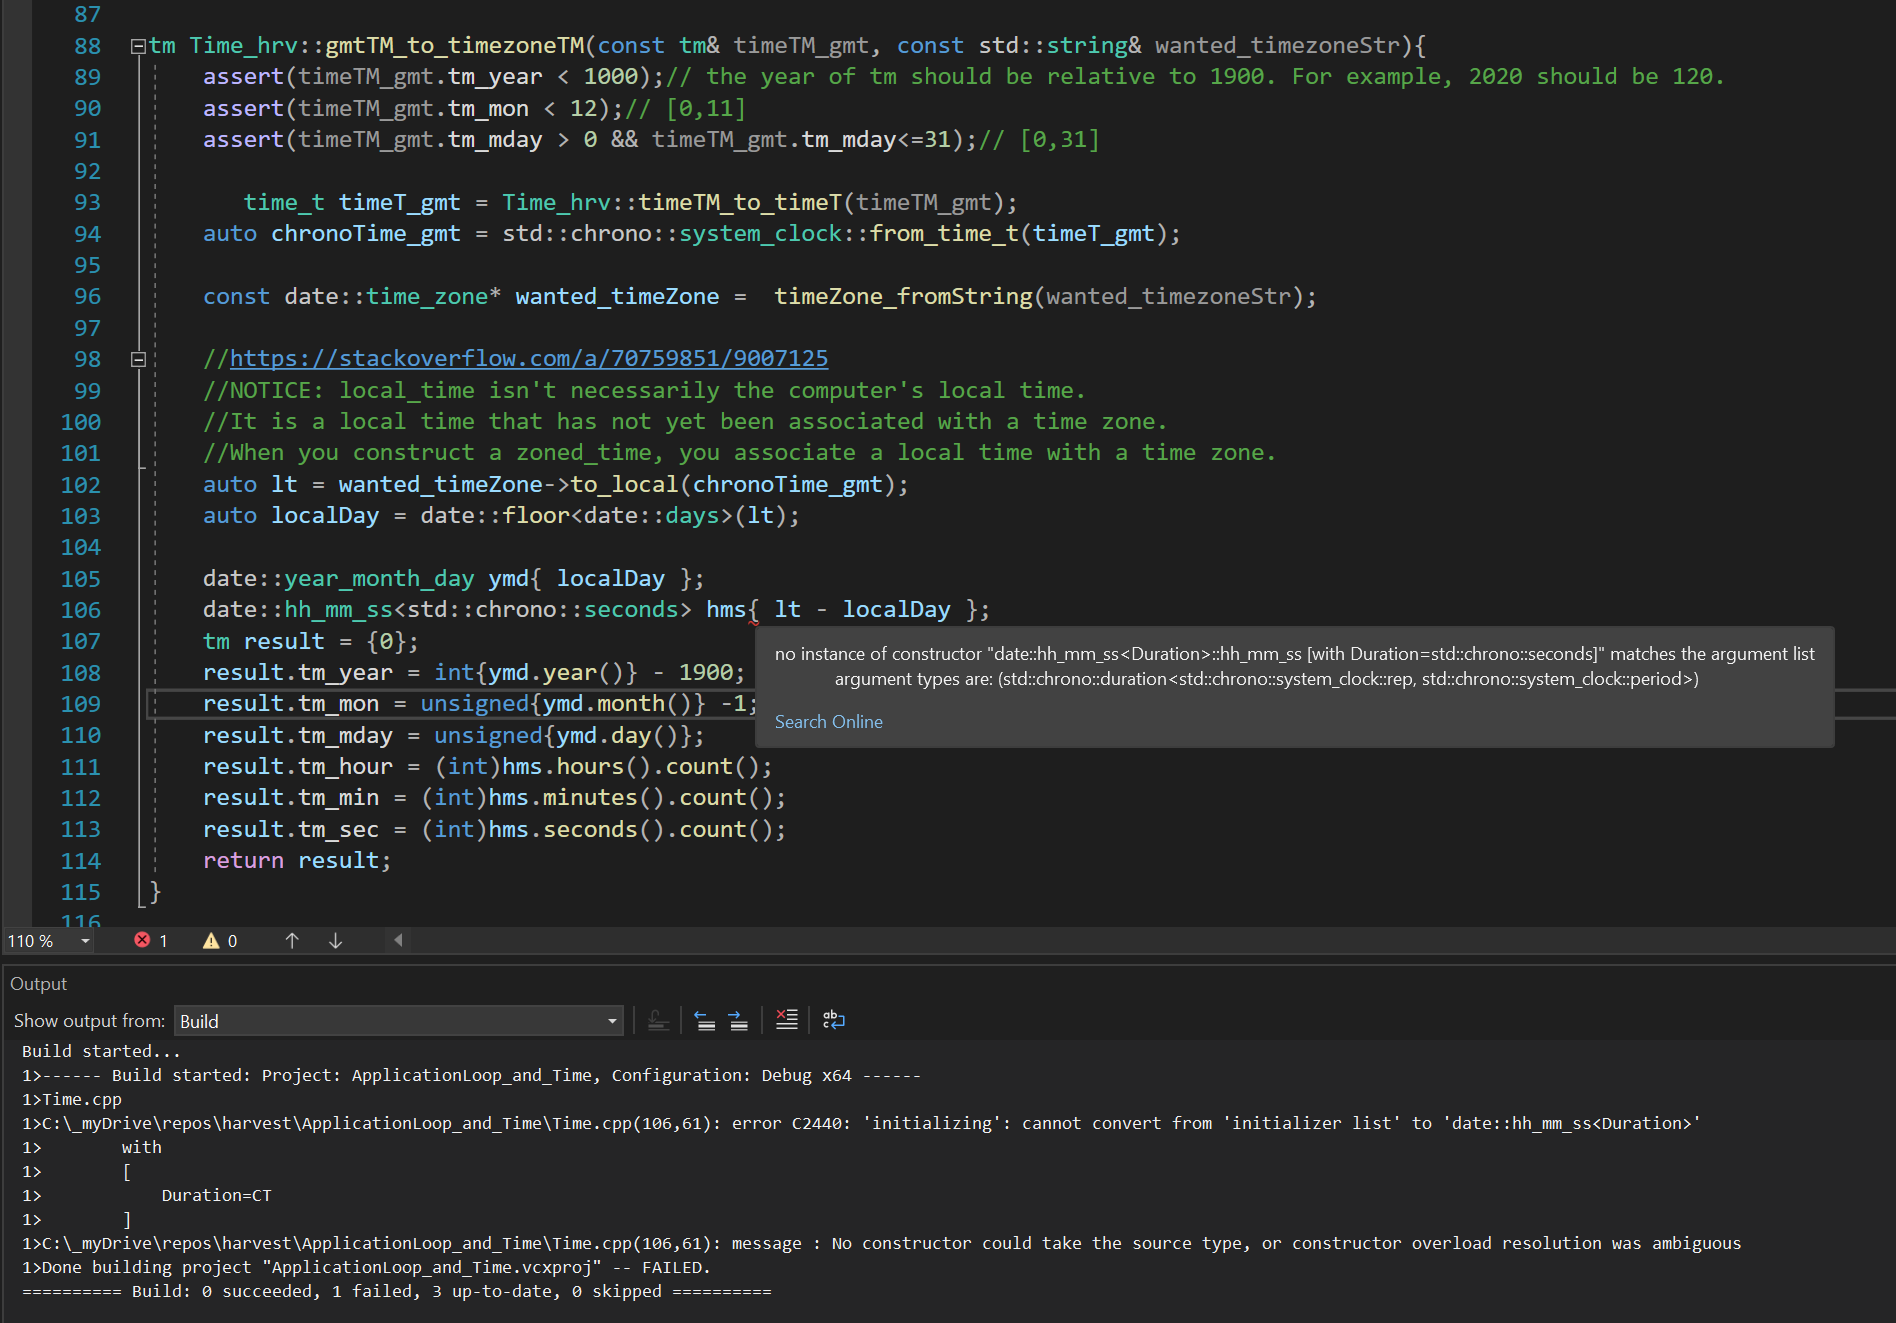The image size is (1896, 1323).
Task: Open the stackoverflow.com link in the comment
Action: (529, 358)
